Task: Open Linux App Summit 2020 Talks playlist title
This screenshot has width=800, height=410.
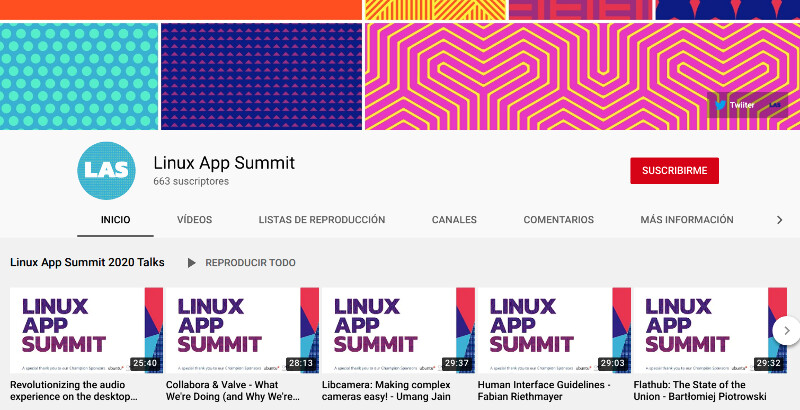Action: (x=87, y=263)
